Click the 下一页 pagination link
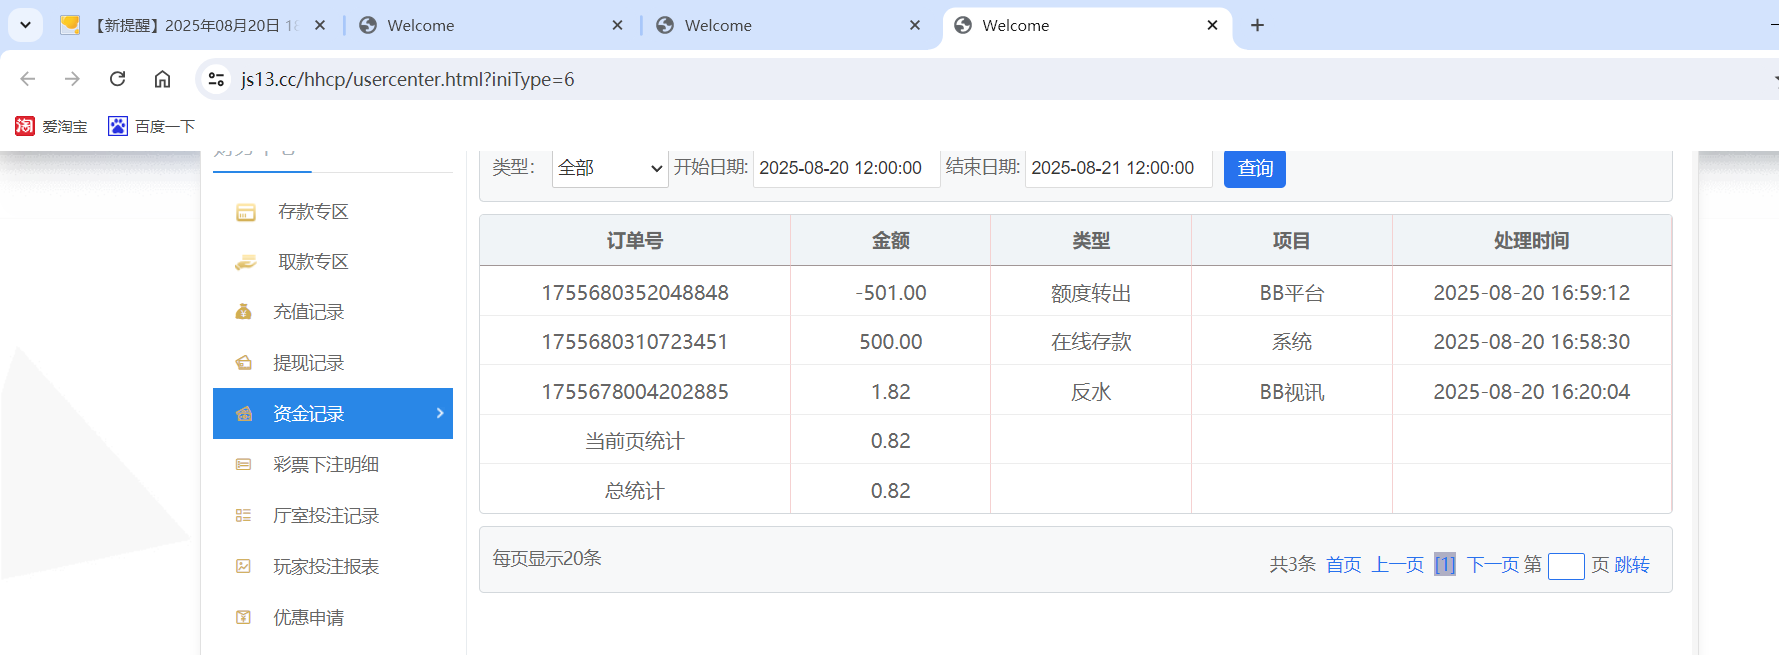The image size is (1779, 655). [x=1489, y=565]
